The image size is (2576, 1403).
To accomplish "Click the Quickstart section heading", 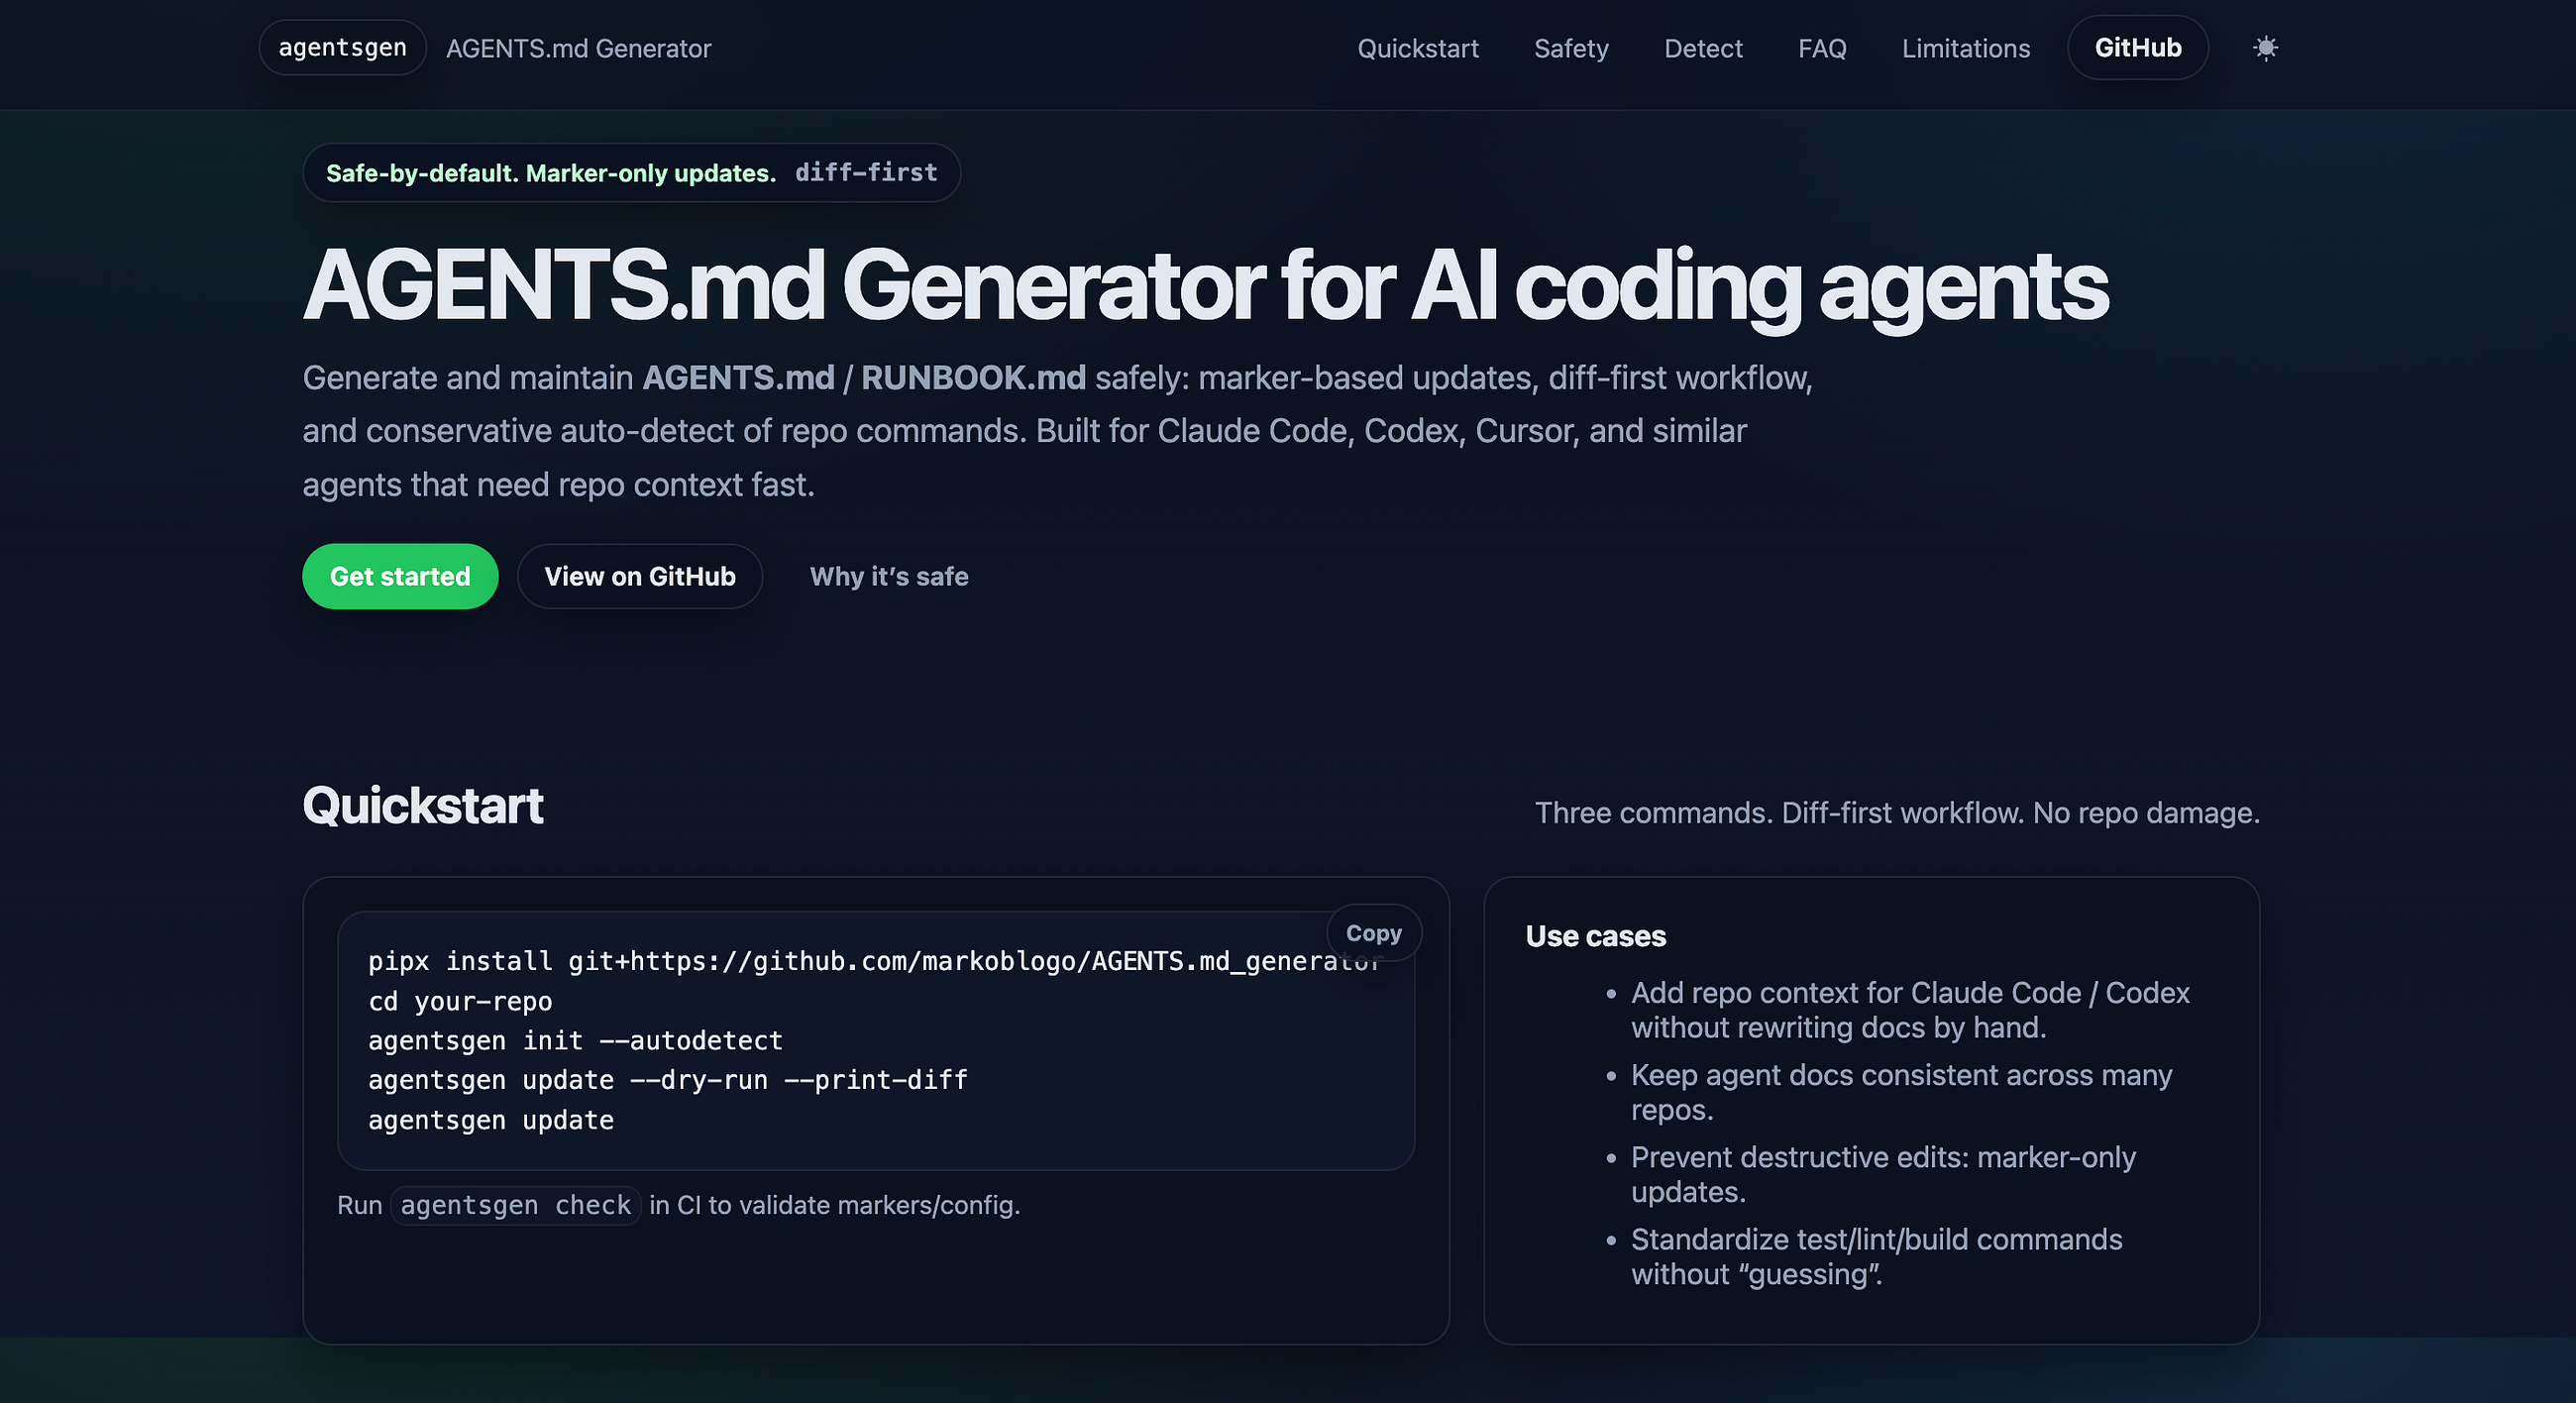I will (x=423, y=806).
